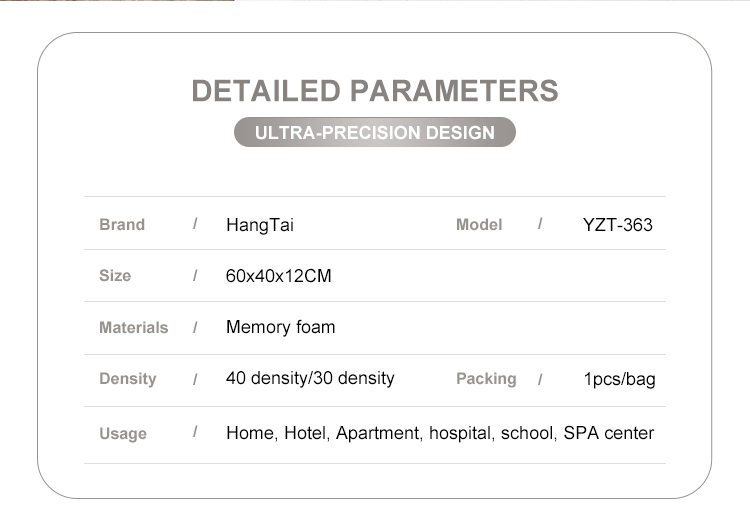This screenshot has height=522, width=750.
Task: Select the Materials label
Action: click(133, 327)
